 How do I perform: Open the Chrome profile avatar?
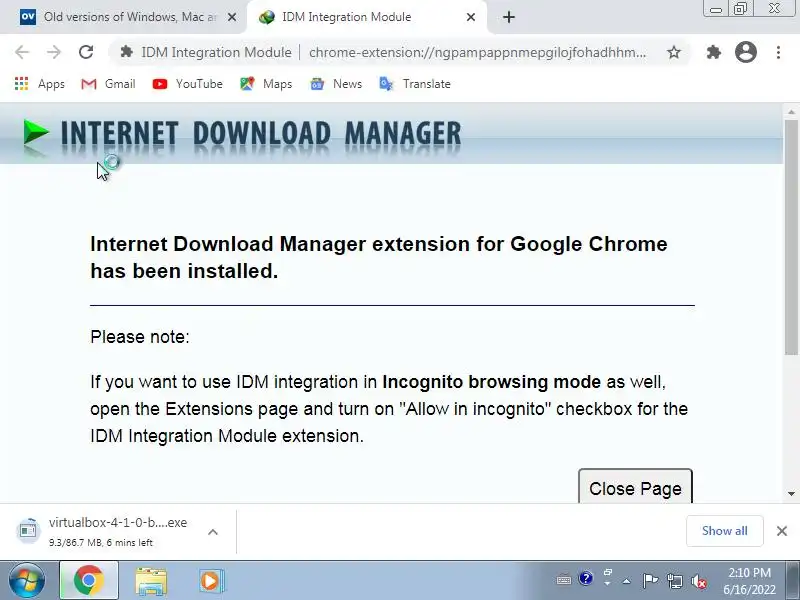(745, 52)
